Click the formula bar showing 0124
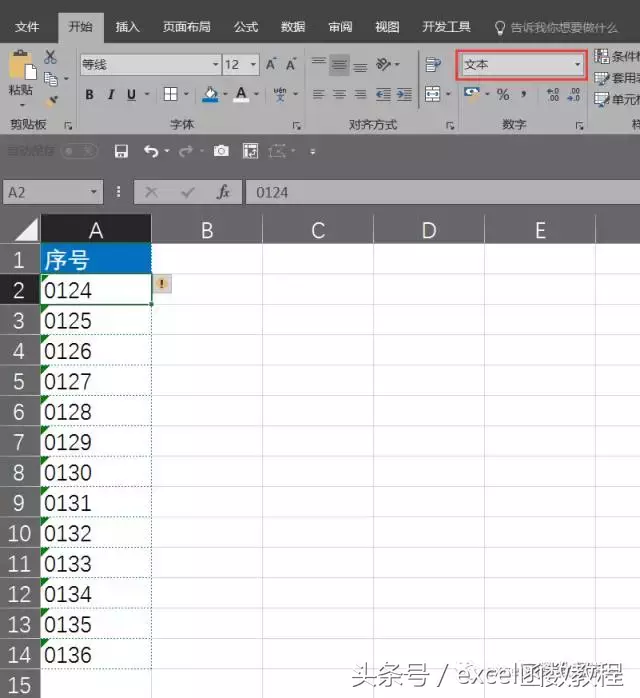Screen dimensions: 640x698 [x=443, y=192]
